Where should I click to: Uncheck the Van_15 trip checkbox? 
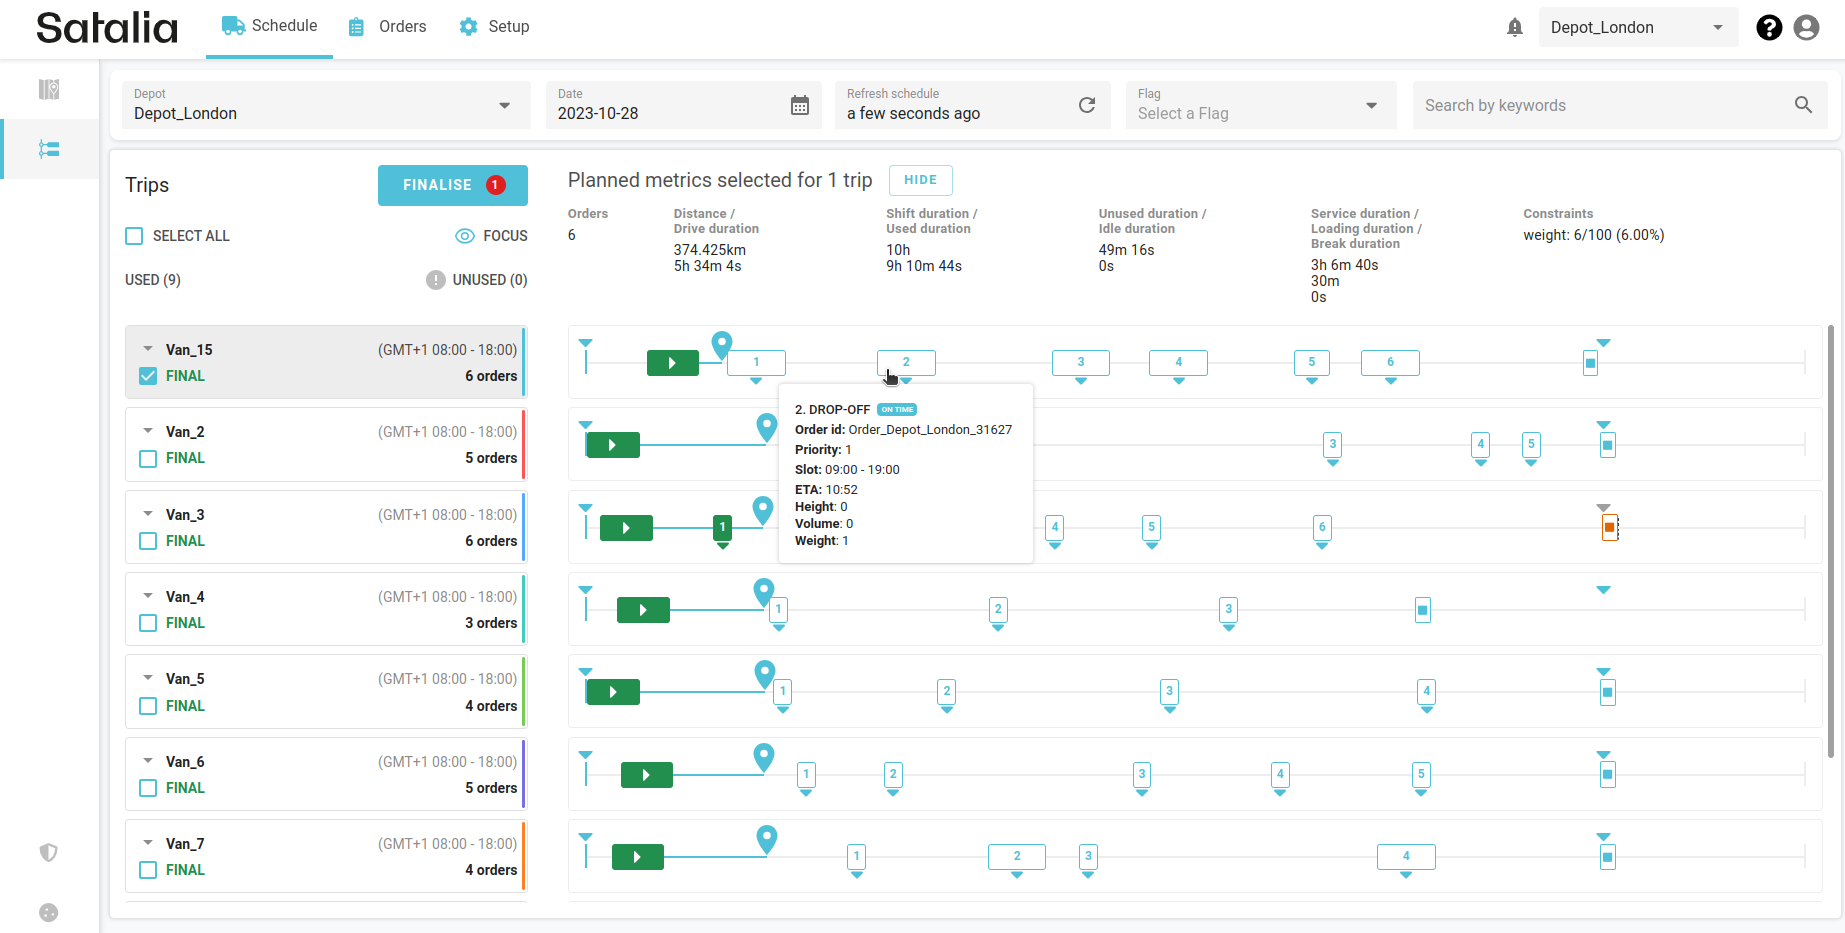tap(148, 376)
